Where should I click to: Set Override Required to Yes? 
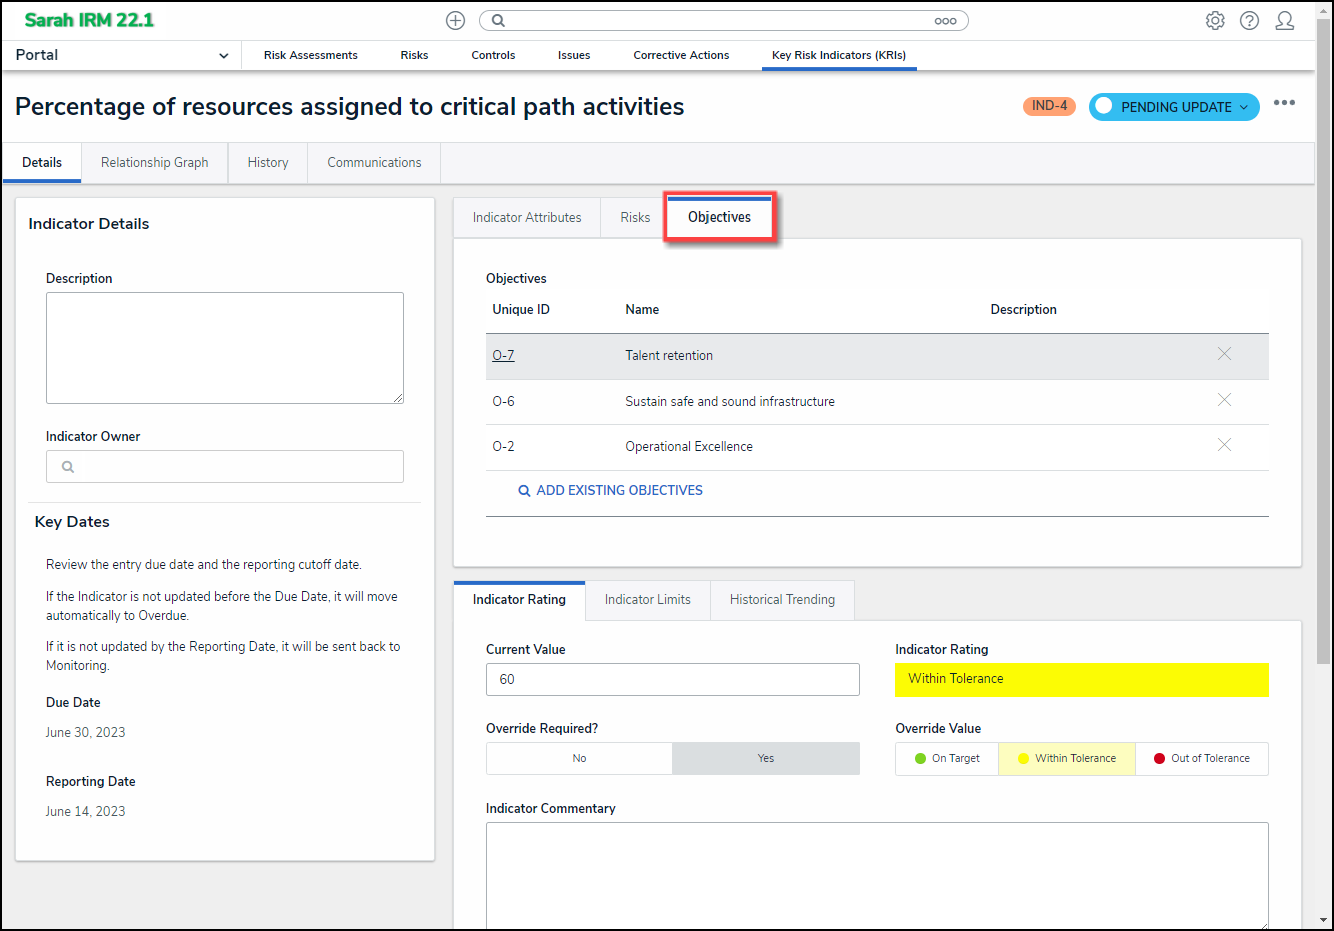coord(765,758)
